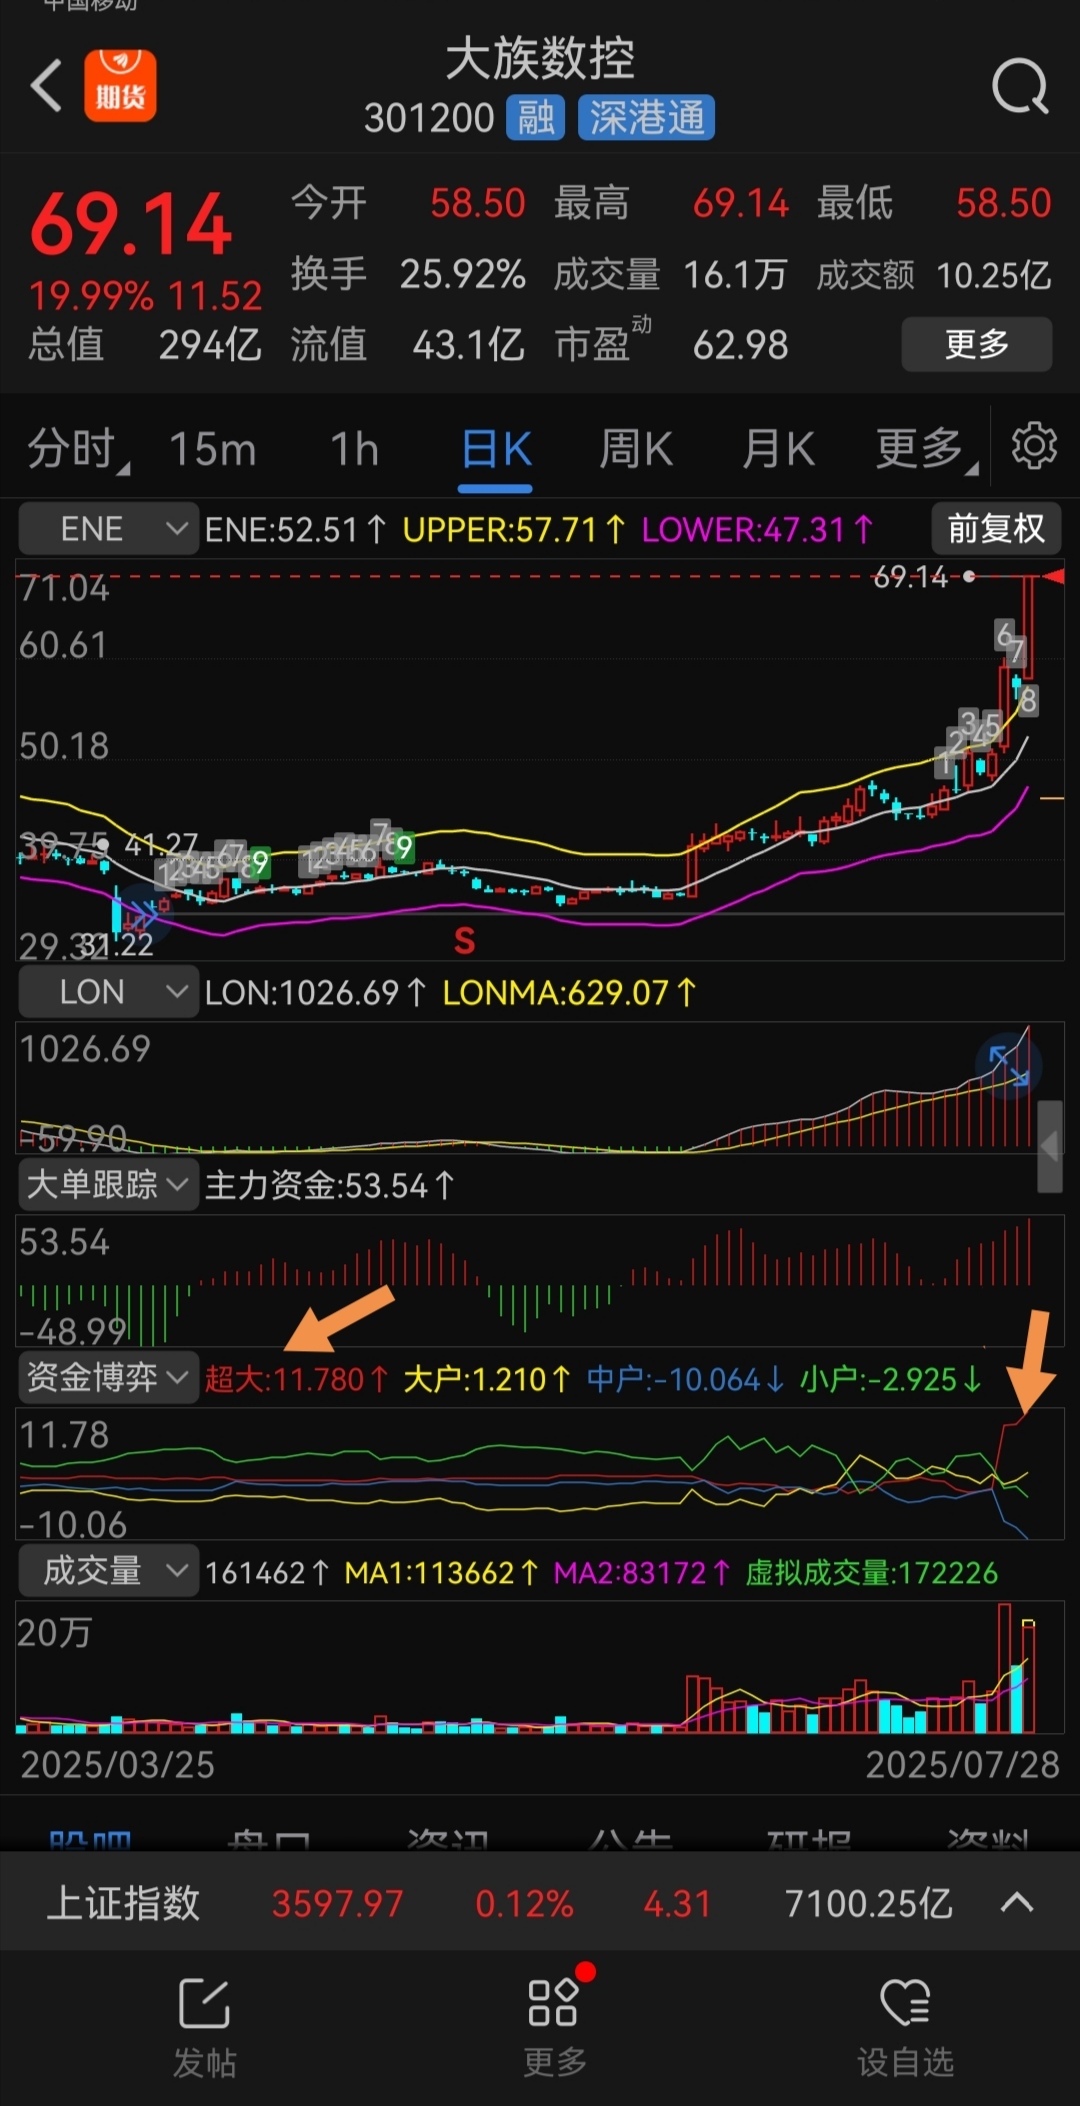This screenshot has height=2106, width=1080.
Task: Switch to the 周K weekly tab
Action: [636, 449]
